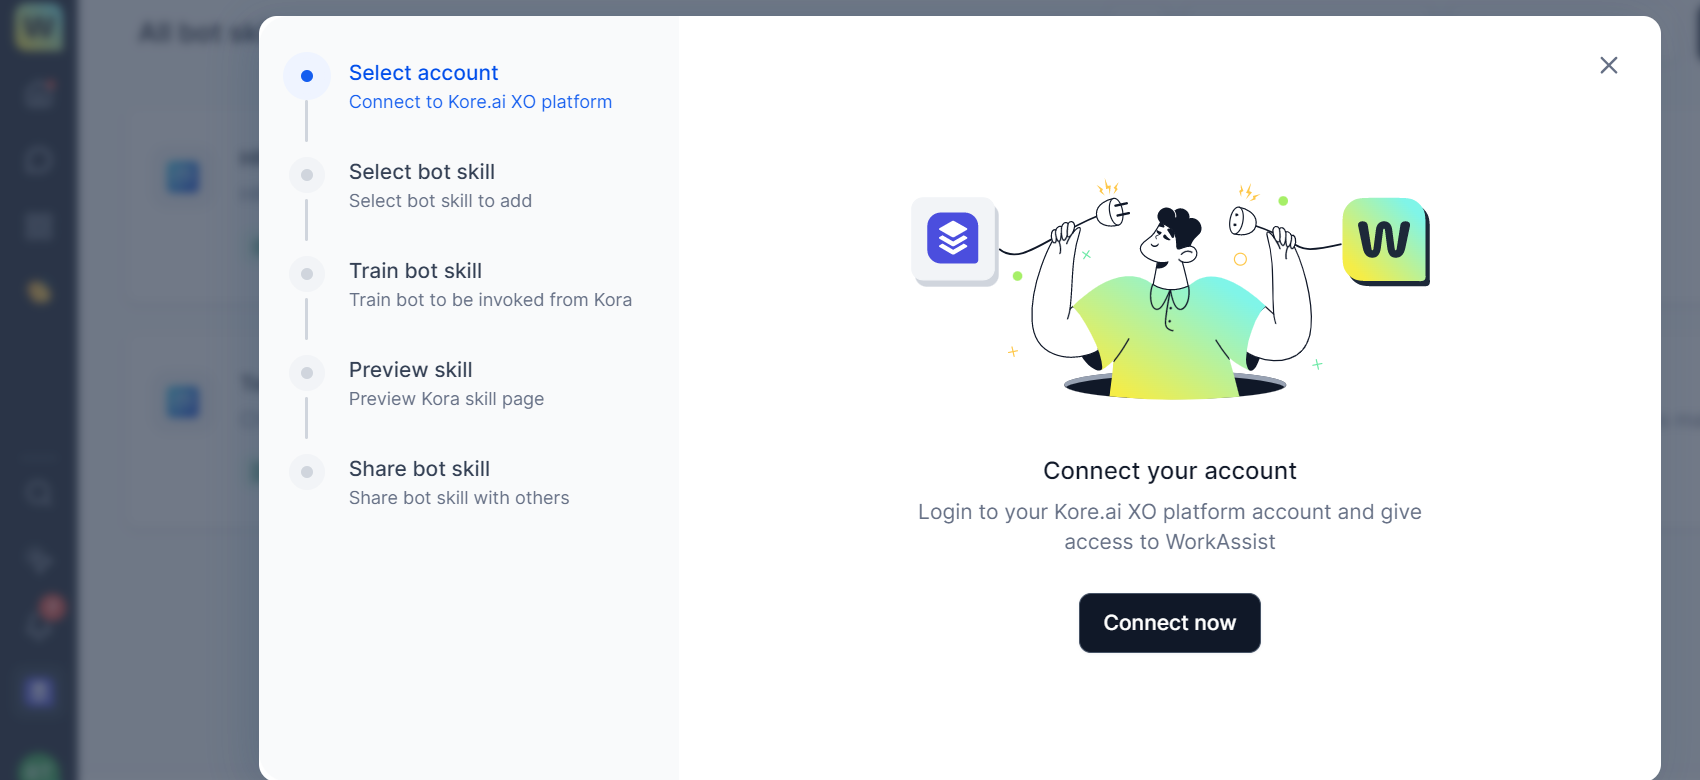Open the Select account step title

(423, 73)
